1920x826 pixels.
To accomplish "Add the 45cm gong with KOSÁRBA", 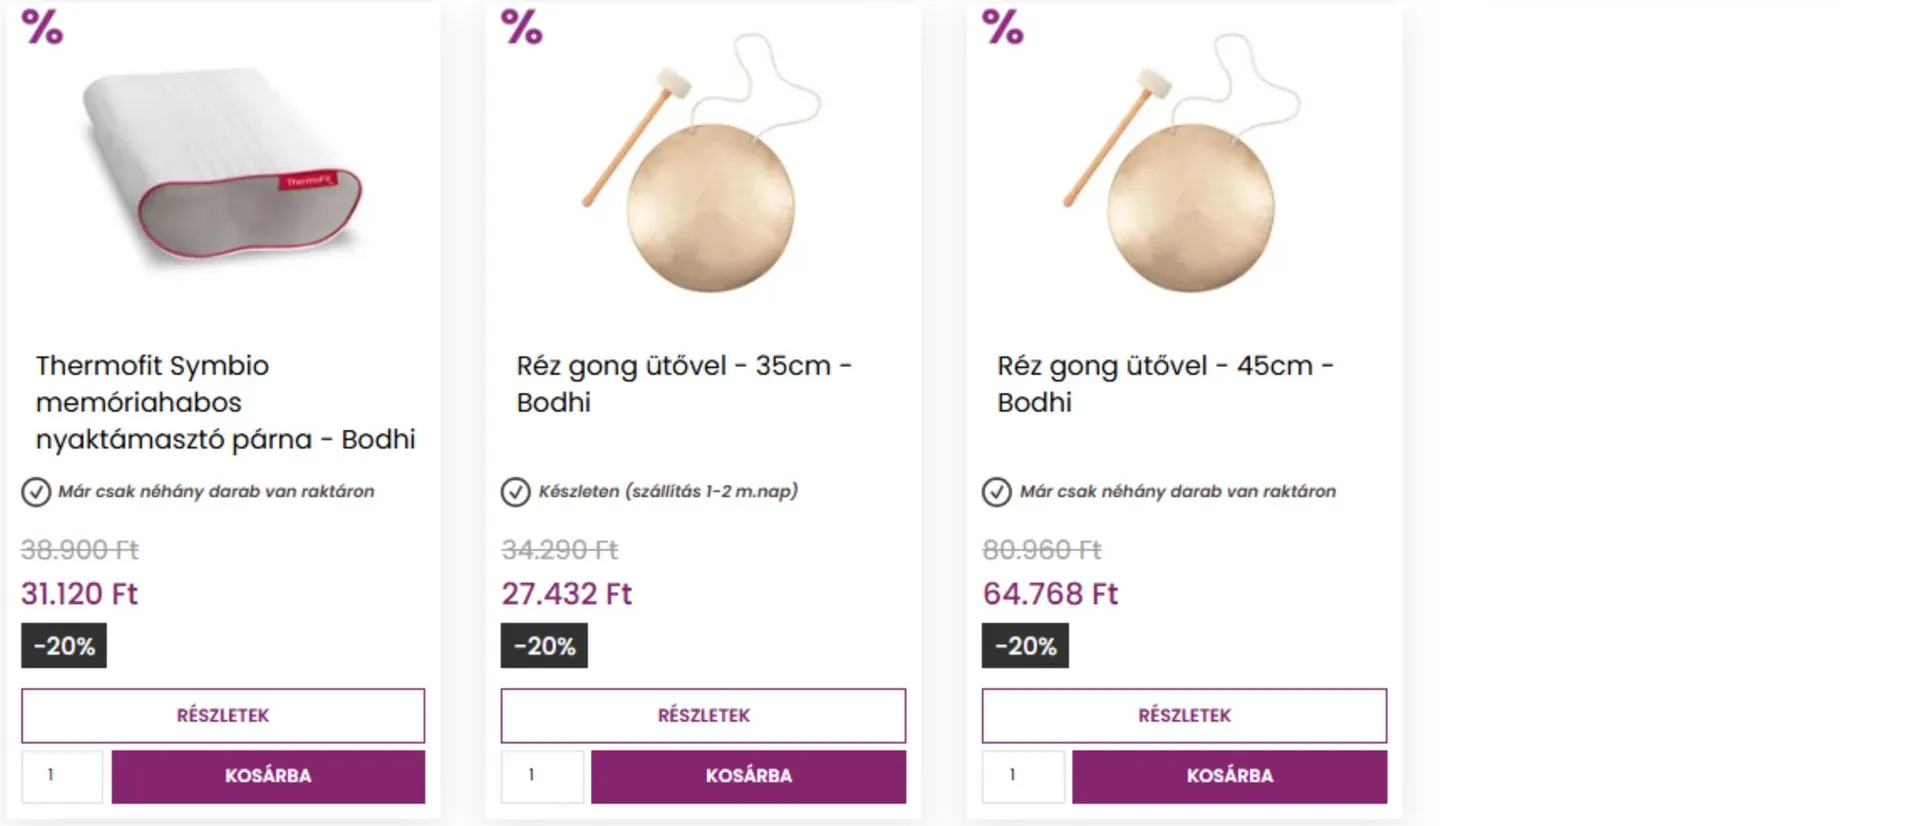I will pos(1229,776).
